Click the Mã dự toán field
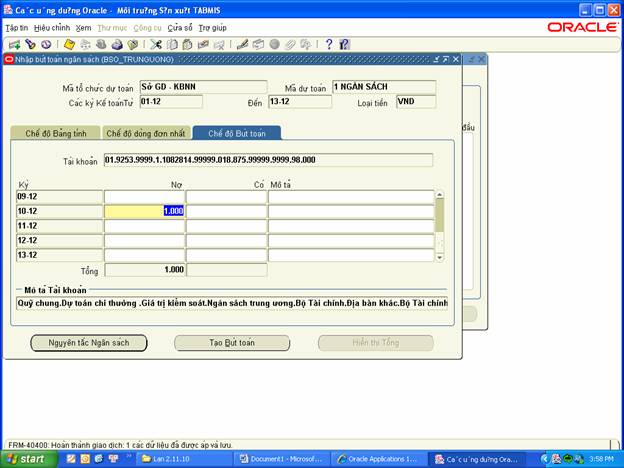Image resolution: width=624 pixels, height=468 pixels. (x=384, y=87)
